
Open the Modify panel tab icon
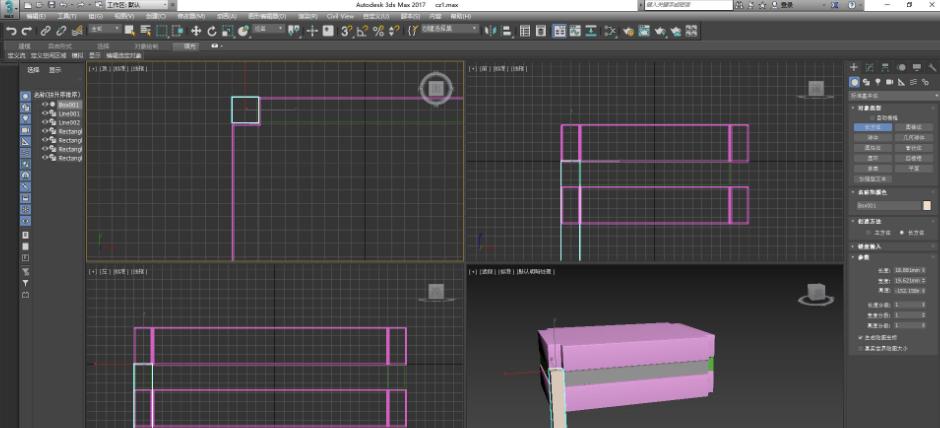(870, 67)
